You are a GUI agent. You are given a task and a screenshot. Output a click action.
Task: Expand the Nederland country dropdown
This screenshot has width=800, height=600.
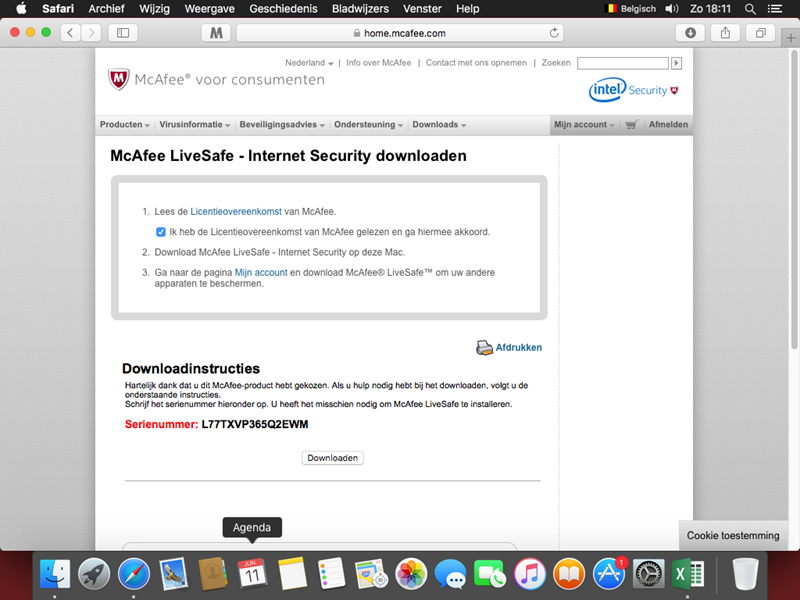pyautogui.click(x=309, y=63)
